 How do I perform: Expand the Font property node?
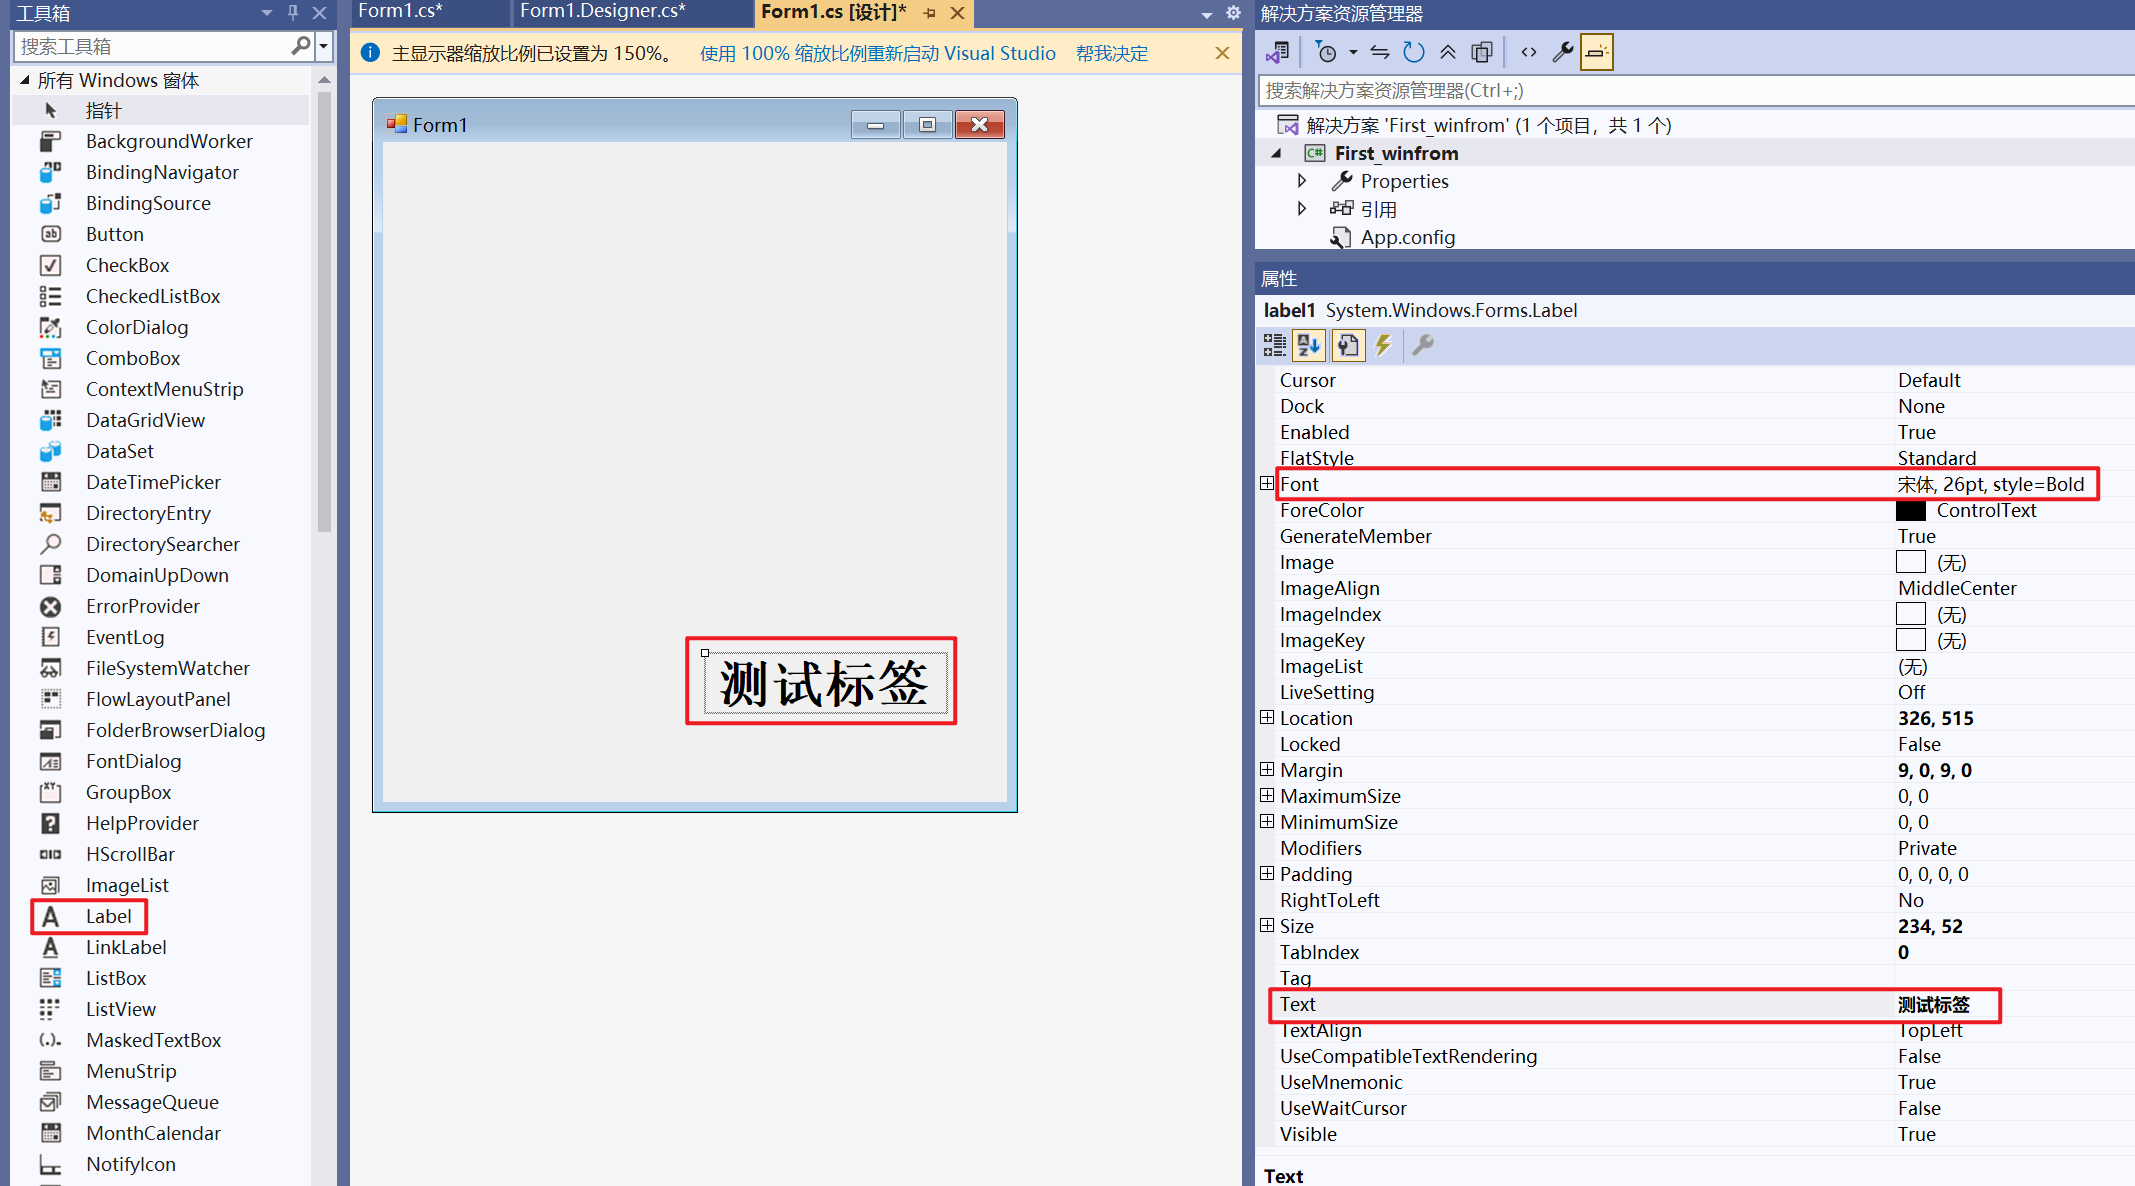pyautogui.click(x=1267, y=484)
